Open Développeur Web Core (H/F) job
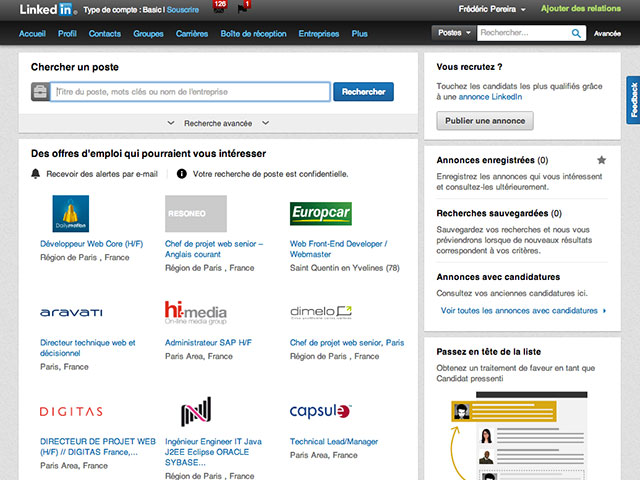The height and width of the screenshot is (480, 640). [x=91, y=244]
